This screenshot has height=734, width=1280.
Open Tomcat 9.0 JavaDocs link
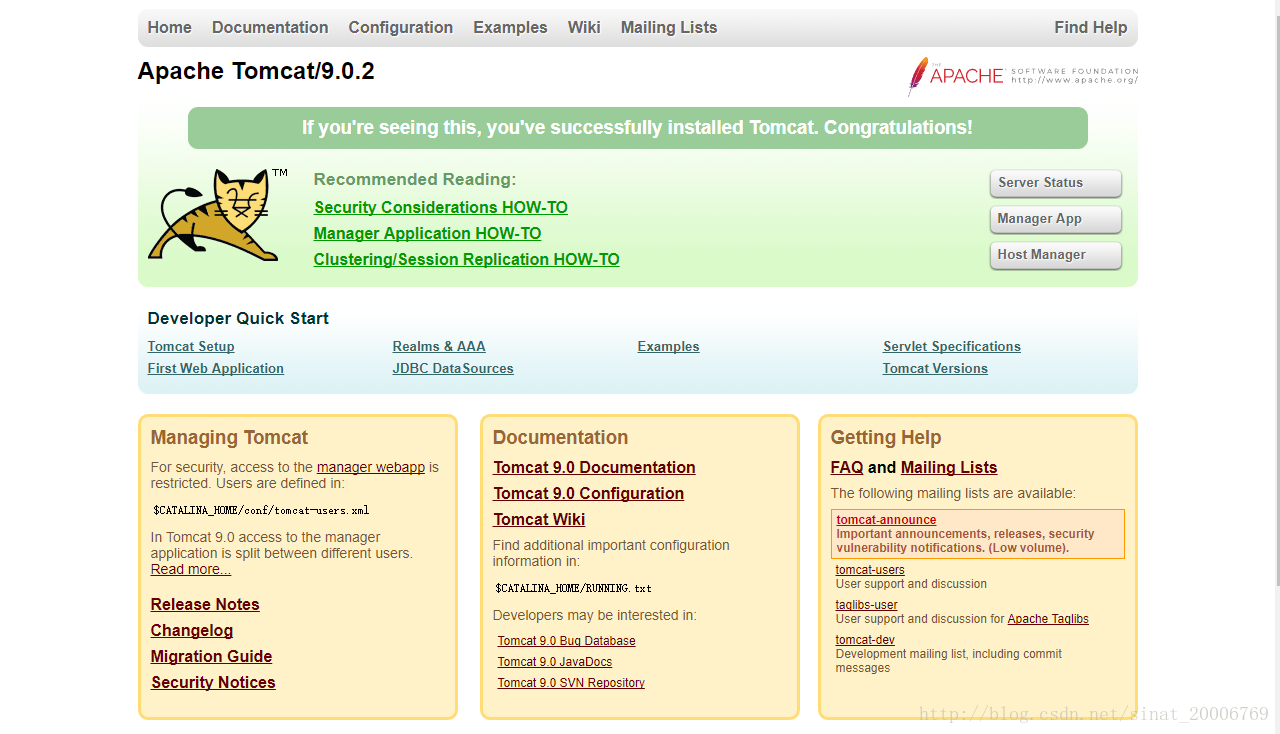(x=555, y=662)
